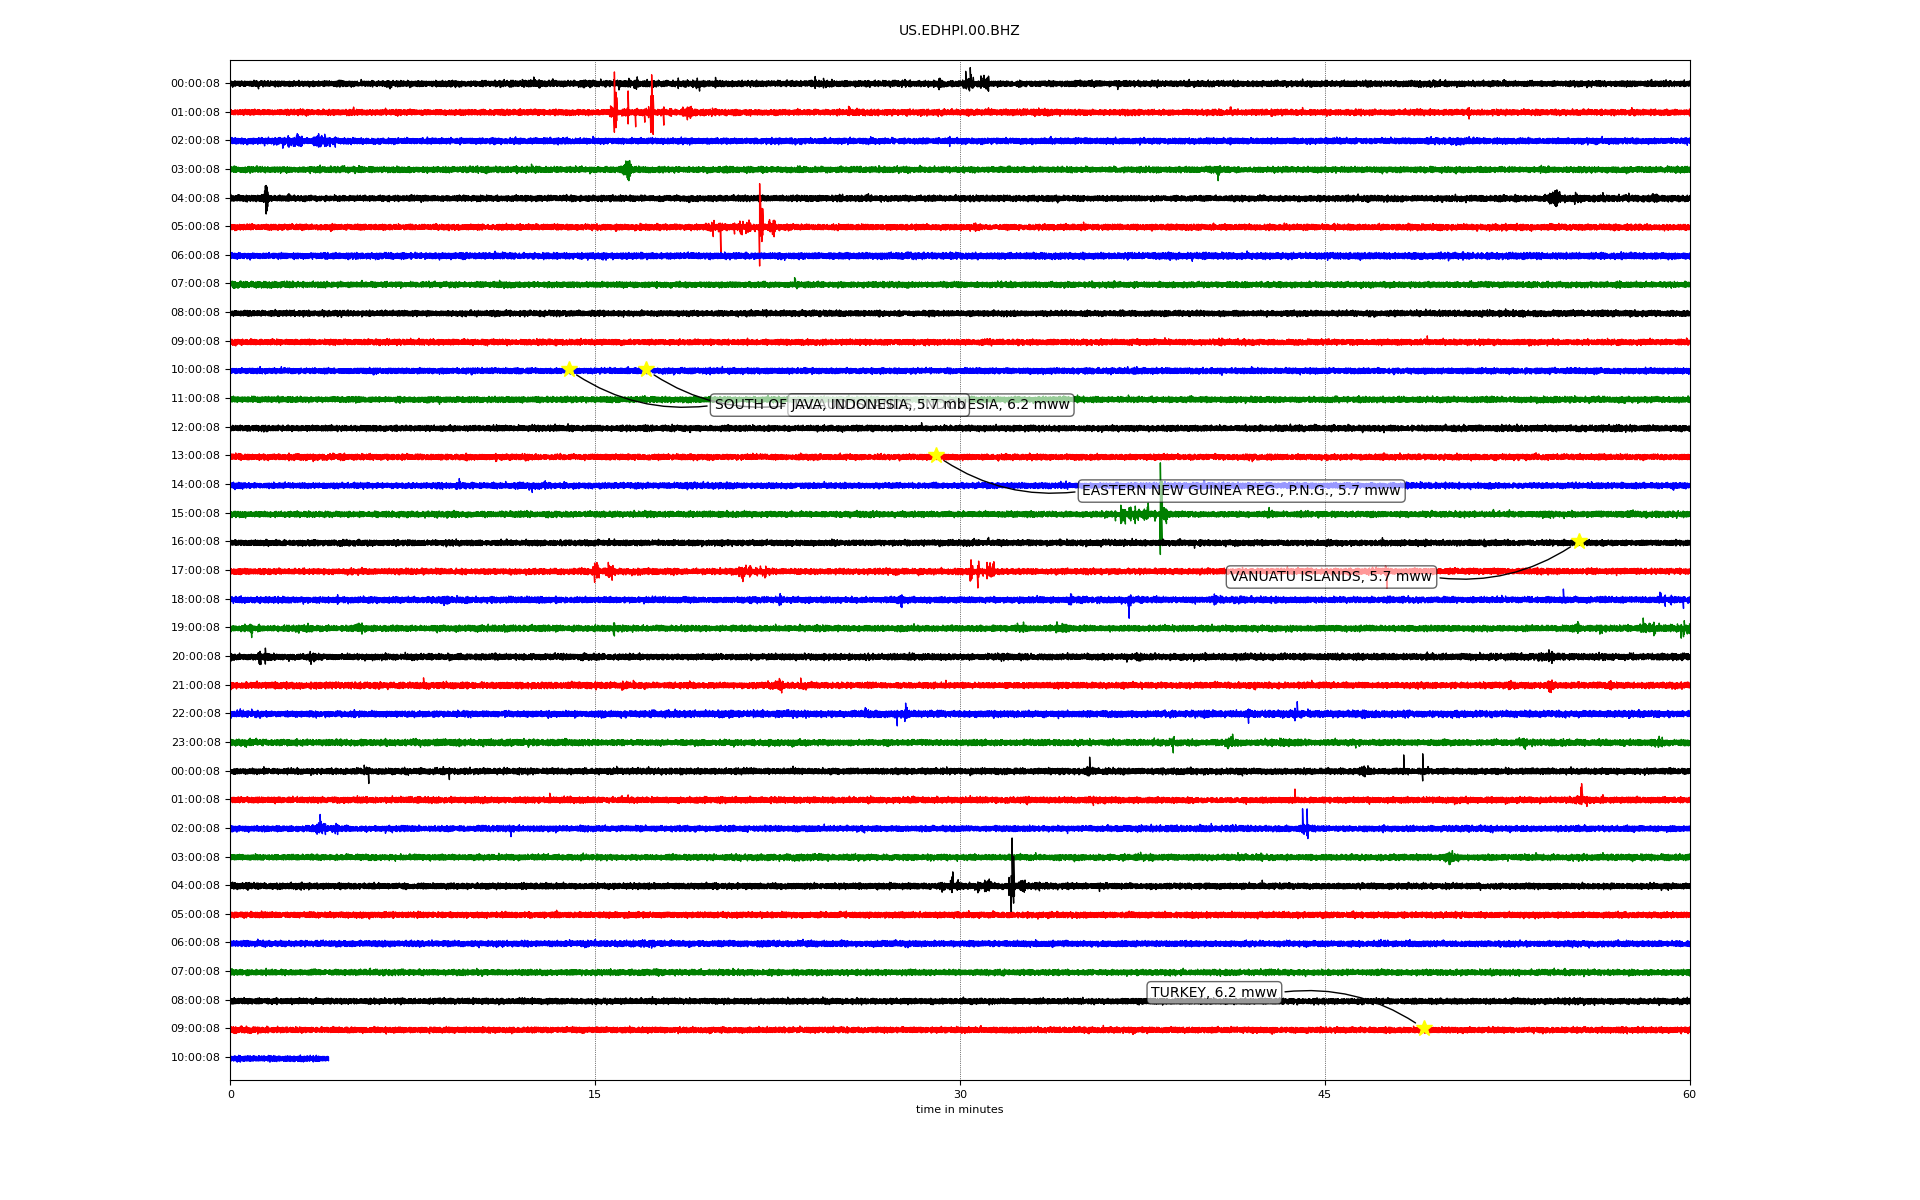The image size is (1920, 1200).
Task: Click the SOUTH OF JAVA, INDONESIA, 5.7 mb label
Action: 840,405
